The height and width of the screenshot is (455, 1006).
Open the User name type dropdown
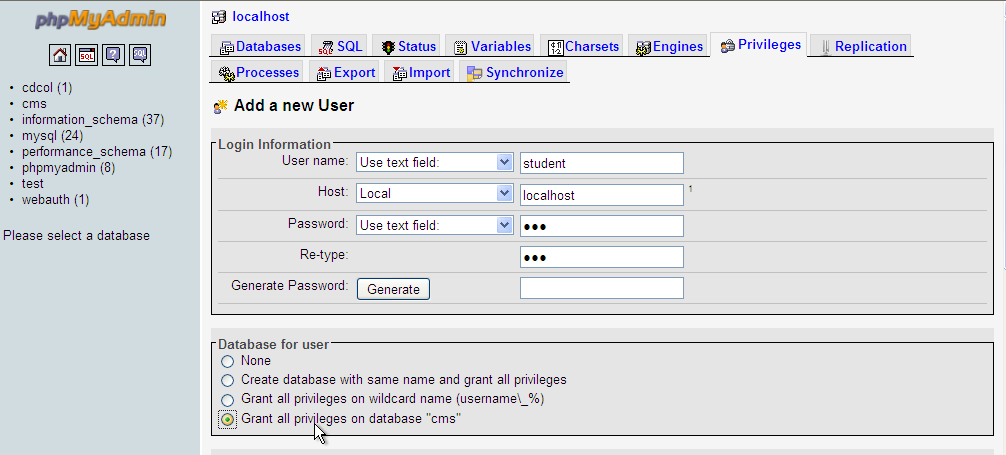(434, 162)
